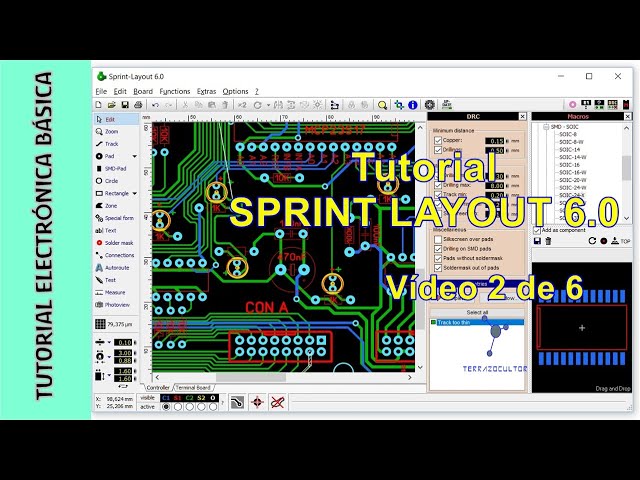
Task: Open the File menu
Action: pos(101,91)
